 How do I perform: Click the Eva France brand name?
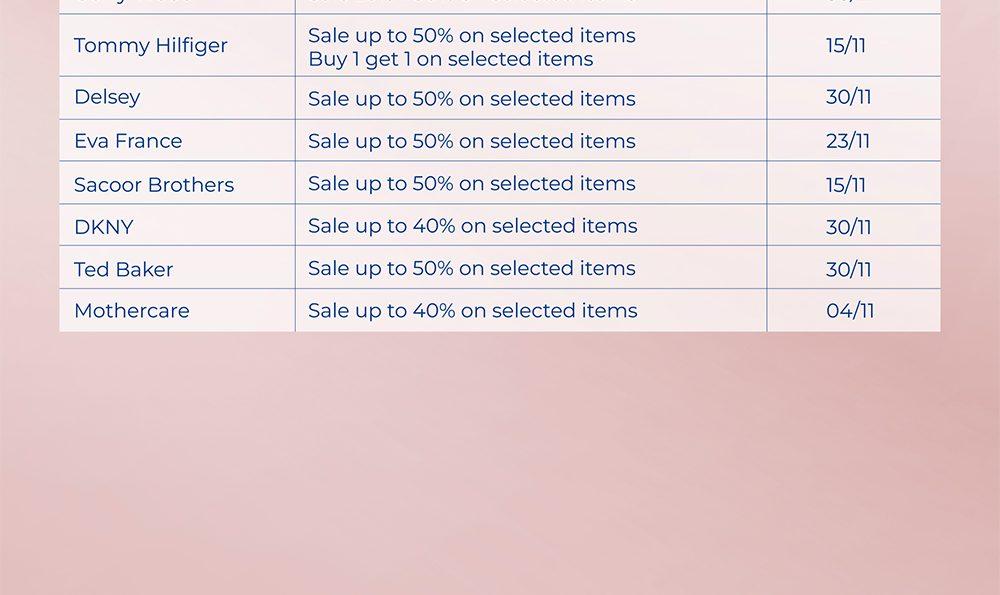(x=128, y=141)
